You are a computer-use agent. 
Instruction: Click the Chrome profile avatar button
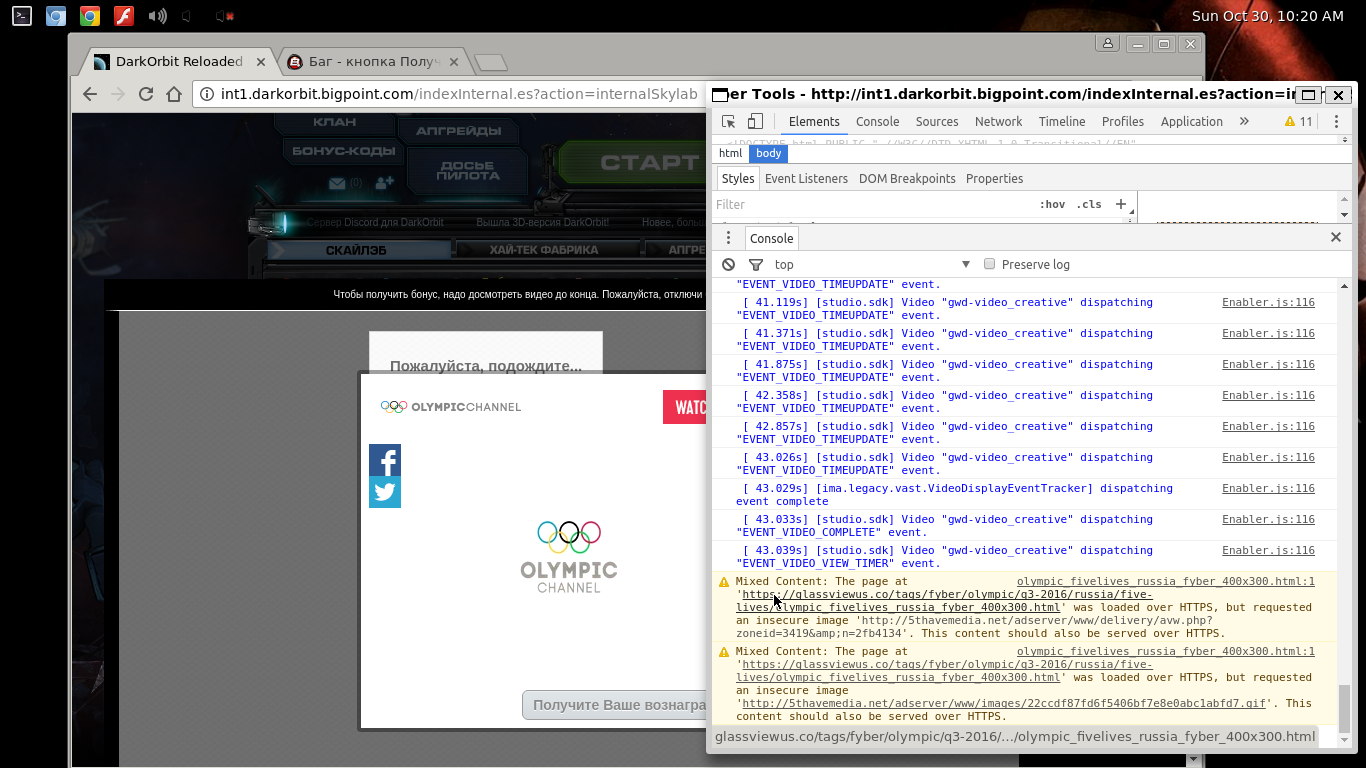pos(1107,44)
